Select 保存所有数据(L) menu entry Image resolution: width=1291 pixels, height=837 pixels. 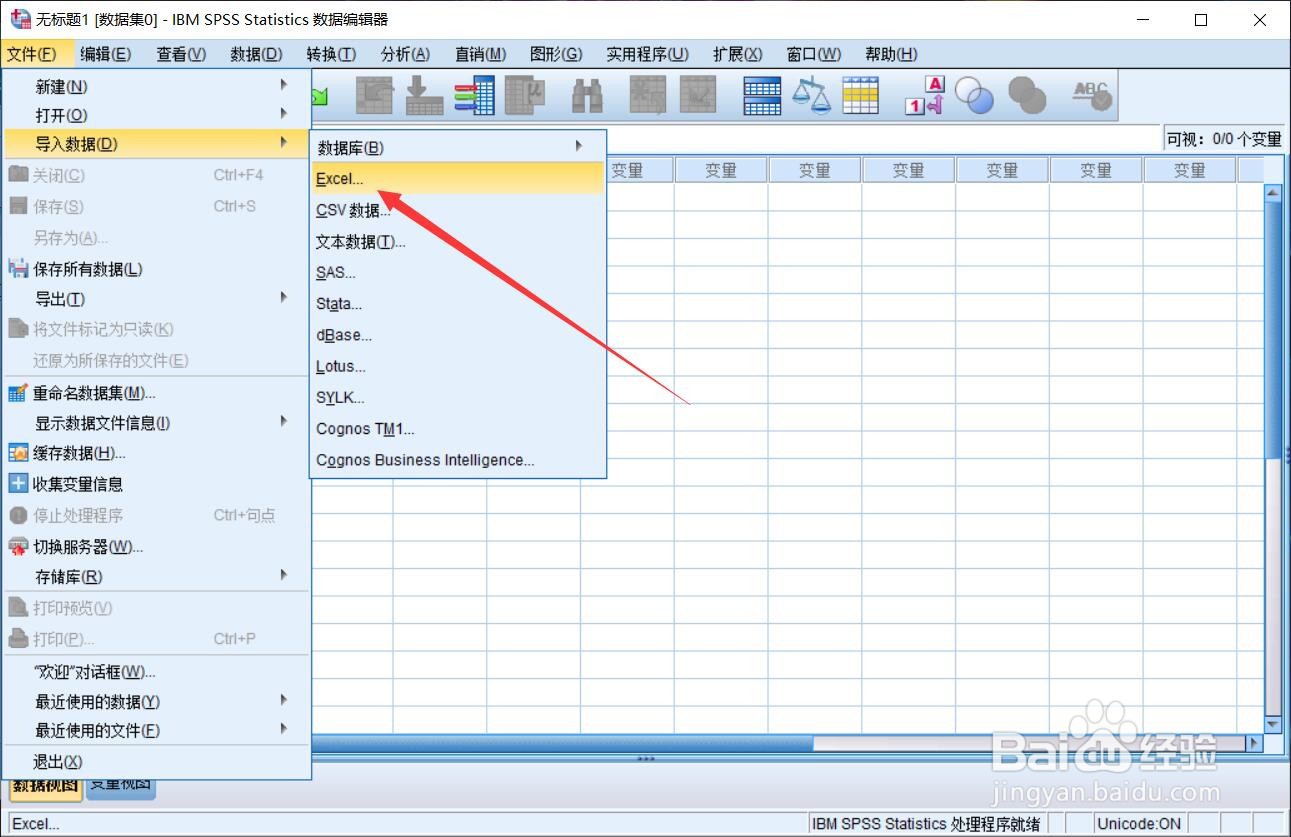pyautogui.click(x=157, y=269)
